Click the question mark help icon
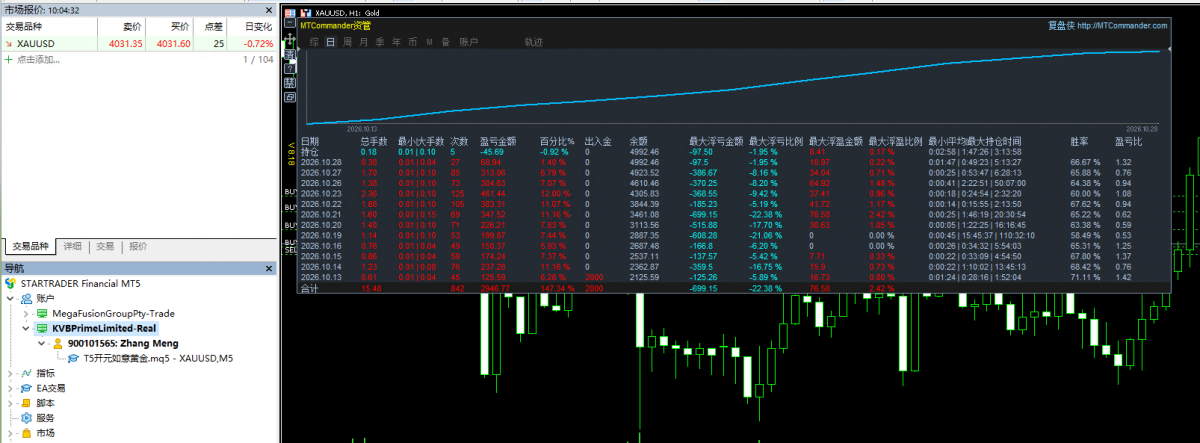 290,68
